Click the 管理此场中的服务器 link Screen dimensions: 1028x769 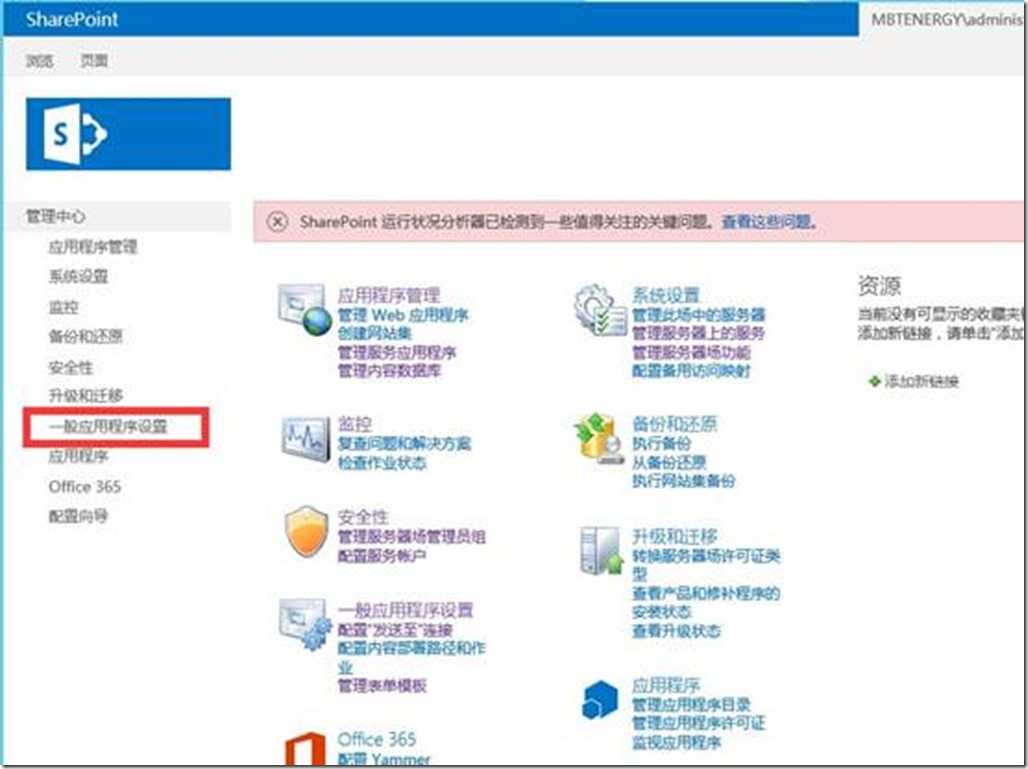[x=699, y=315]
